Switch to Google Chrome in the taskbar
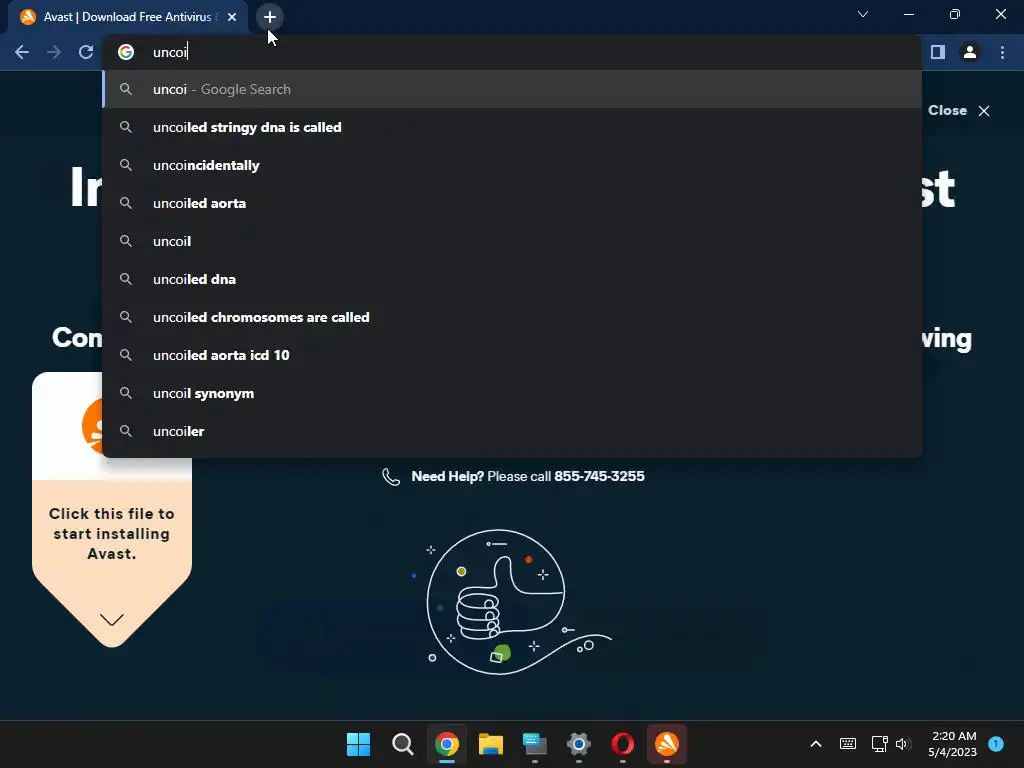 [x=447, y=744]
